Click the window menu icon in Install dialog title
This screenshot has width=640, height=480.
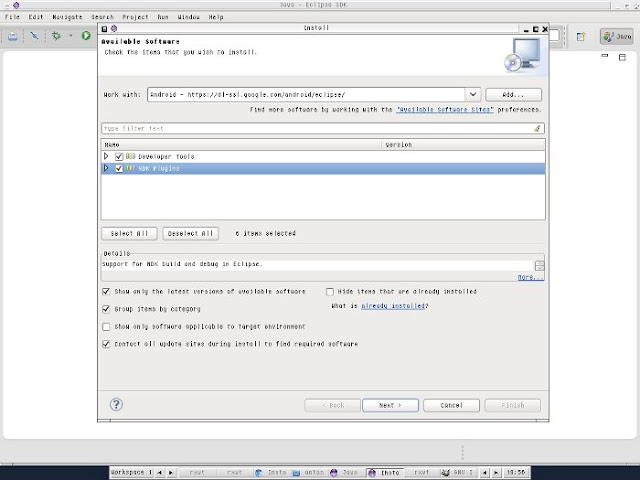click(104, 29)
